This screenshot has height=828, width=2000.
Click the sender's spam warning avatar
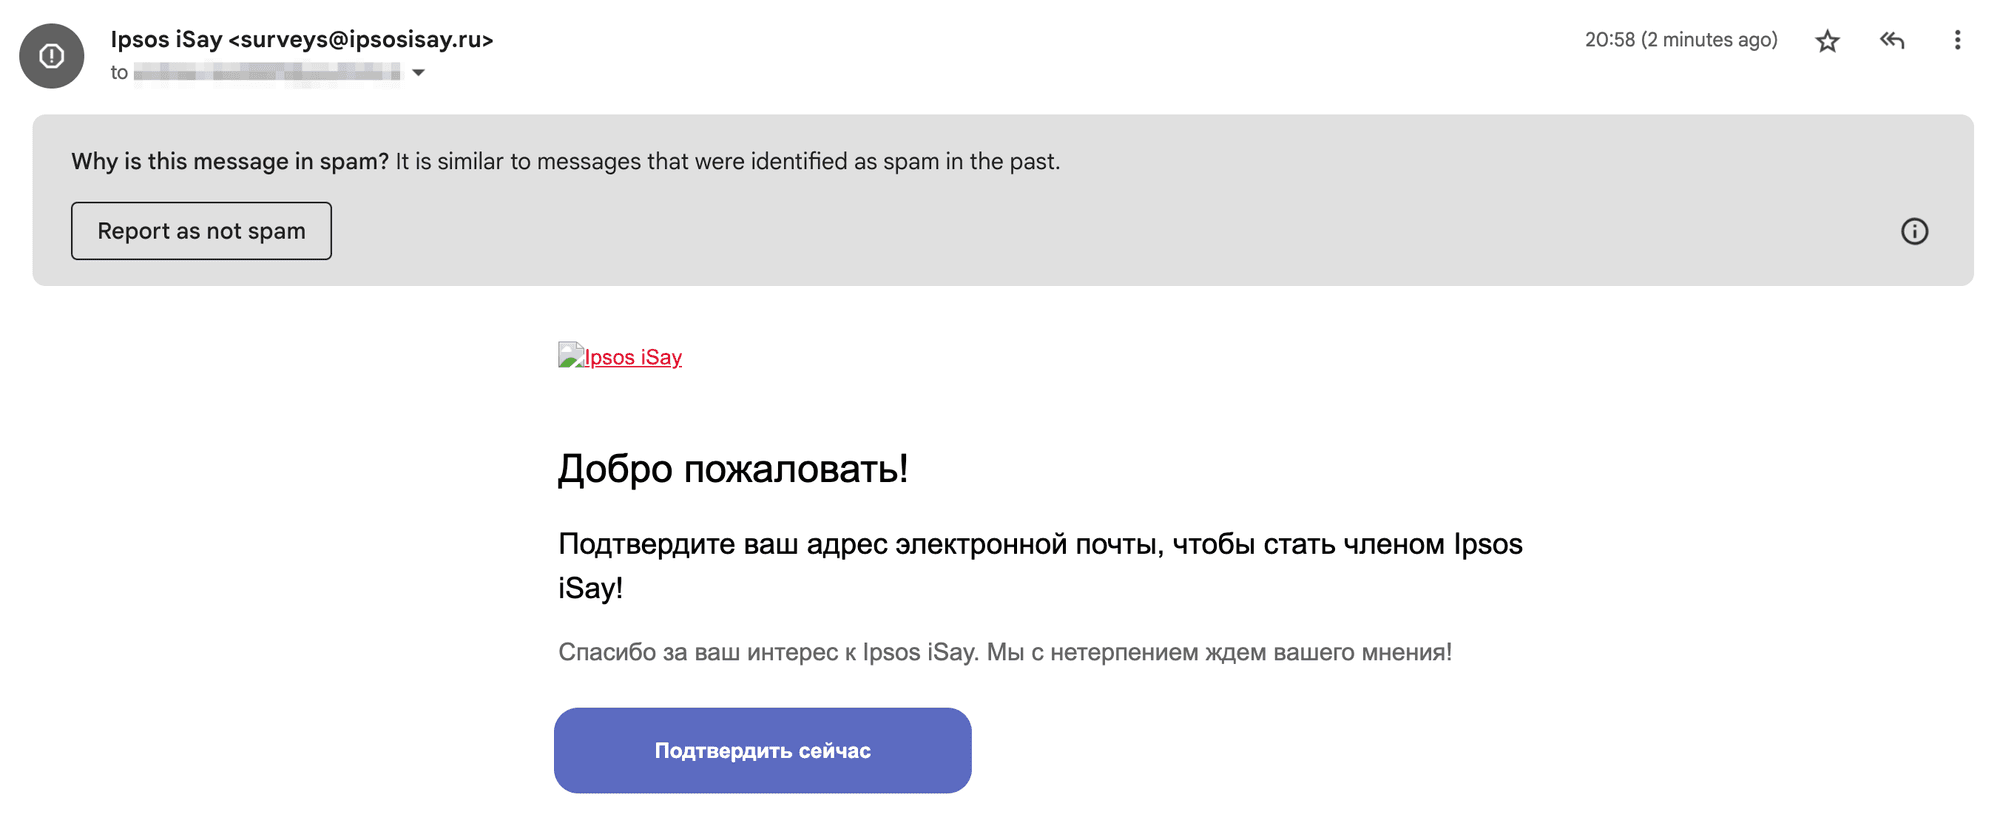pos(52,56)
